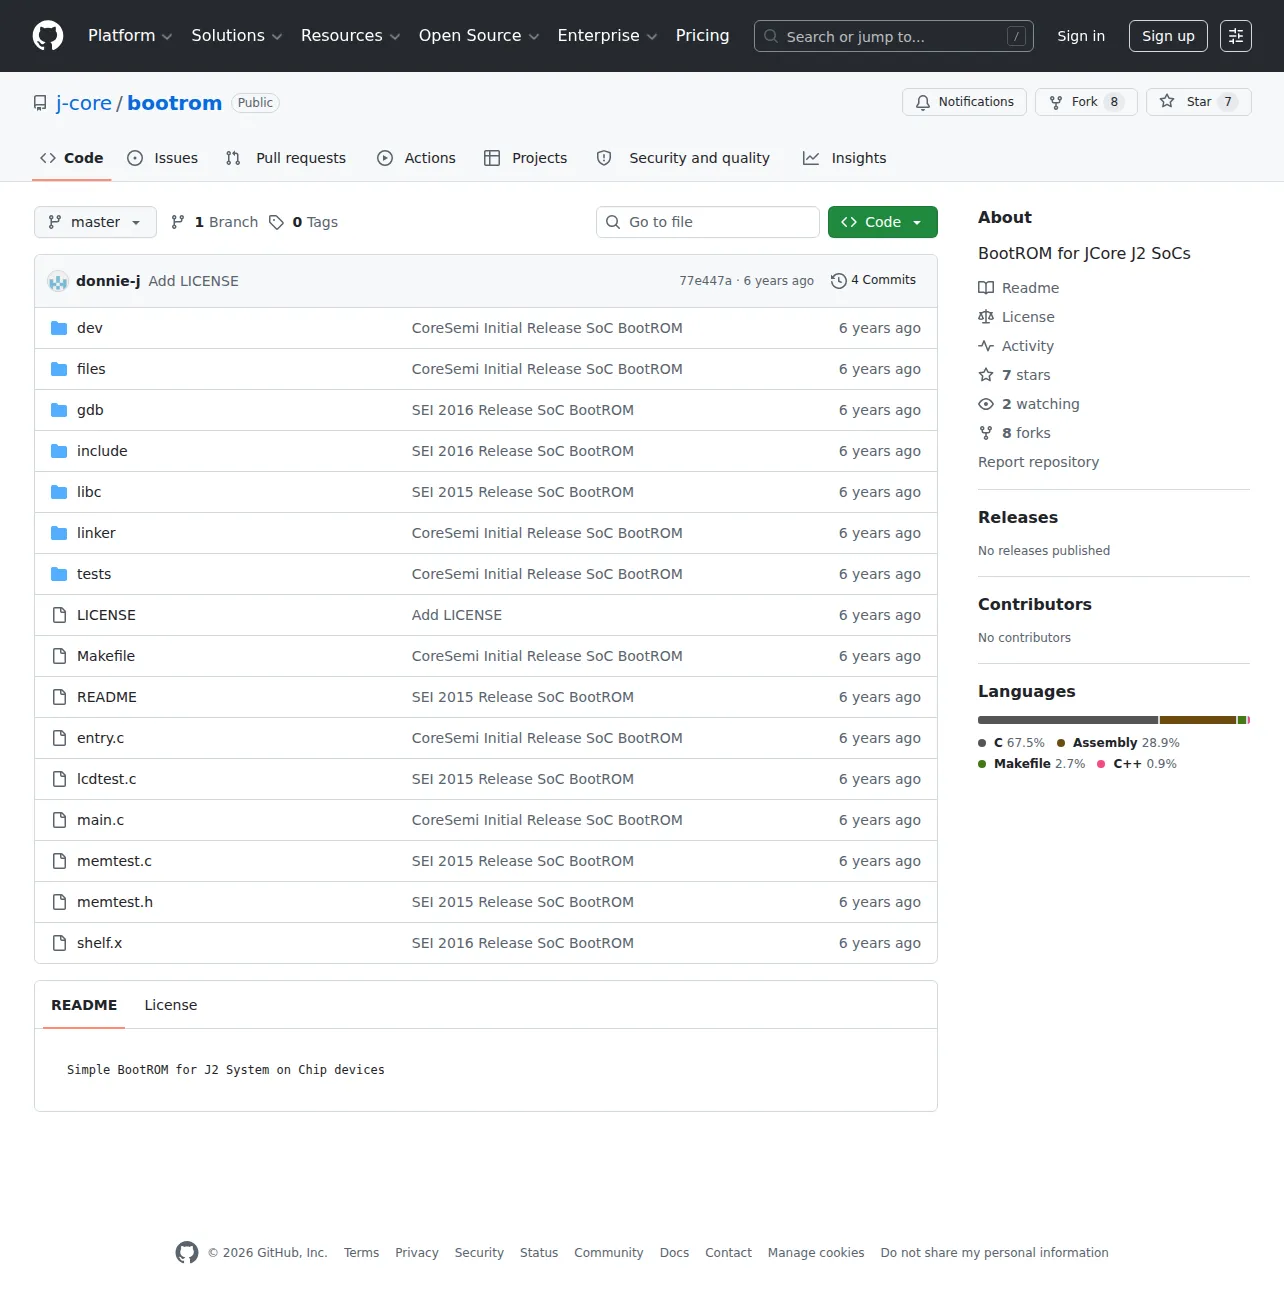This screenshot has width=1284, height=1306.
Task: Focus the Go to file field
Action: click(708, 222)
